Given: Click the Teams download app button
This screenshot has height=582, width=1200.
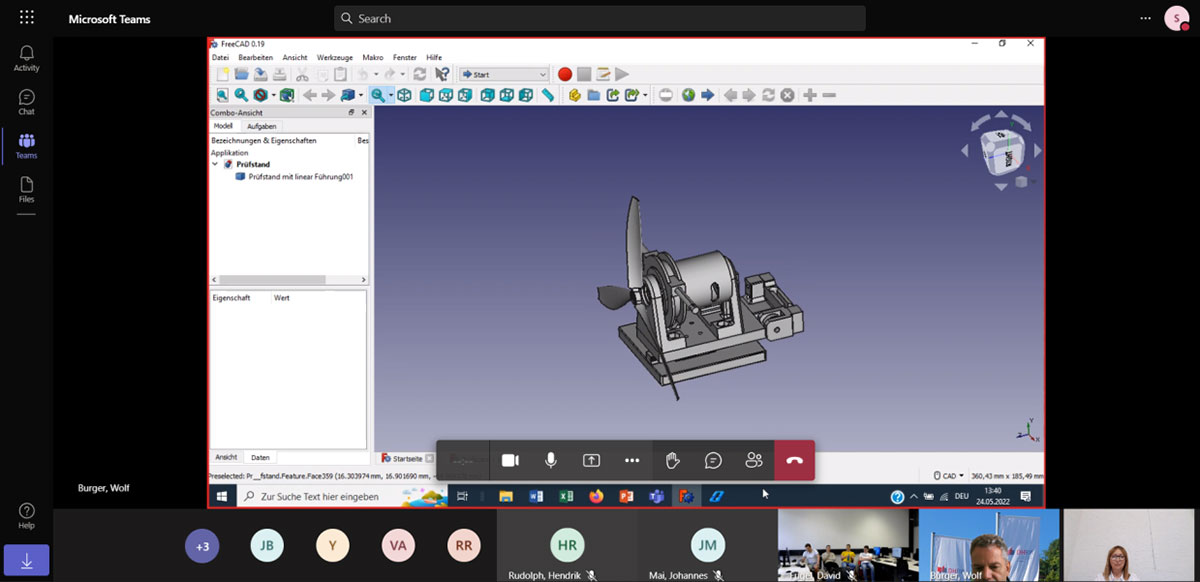Looking at the screenshot, I should tap(26, 561).
